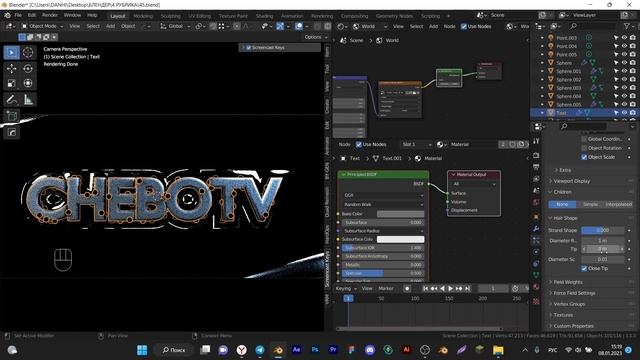The height and width of the screenshot is (360, 640).
Task: Hide Point.003 with its eye icon
Action: [x=624, y=38]
